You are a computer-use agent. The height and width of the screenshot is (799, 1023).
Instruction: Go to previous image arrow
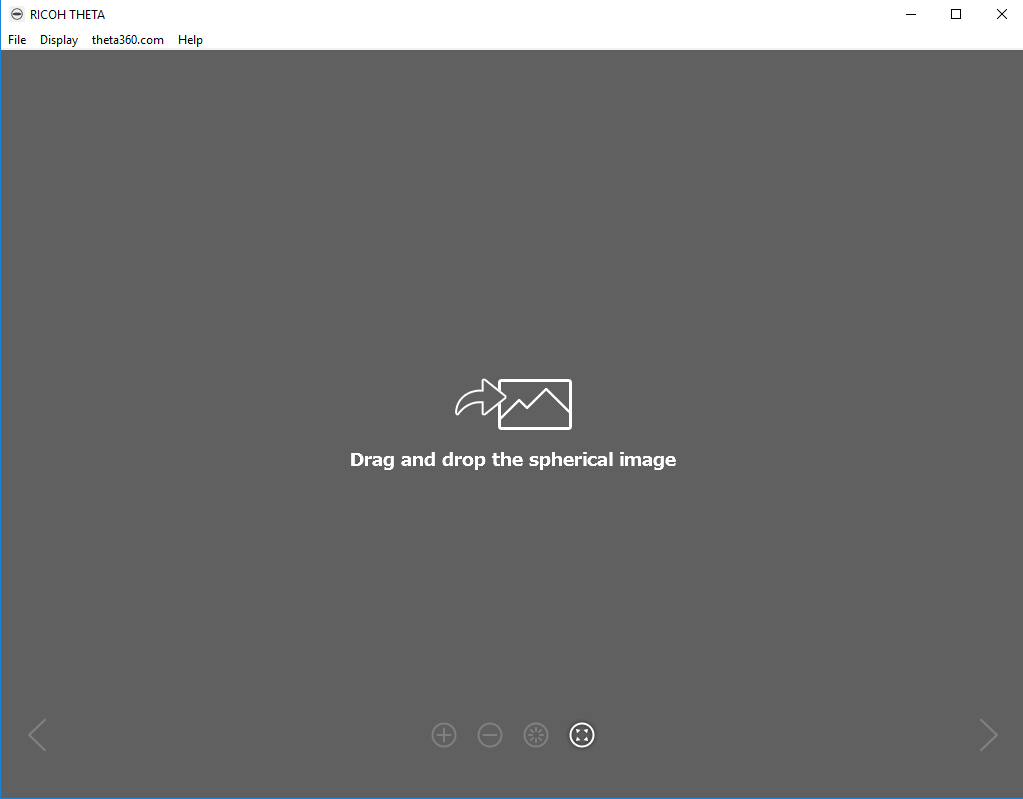(x=37, y=735)
